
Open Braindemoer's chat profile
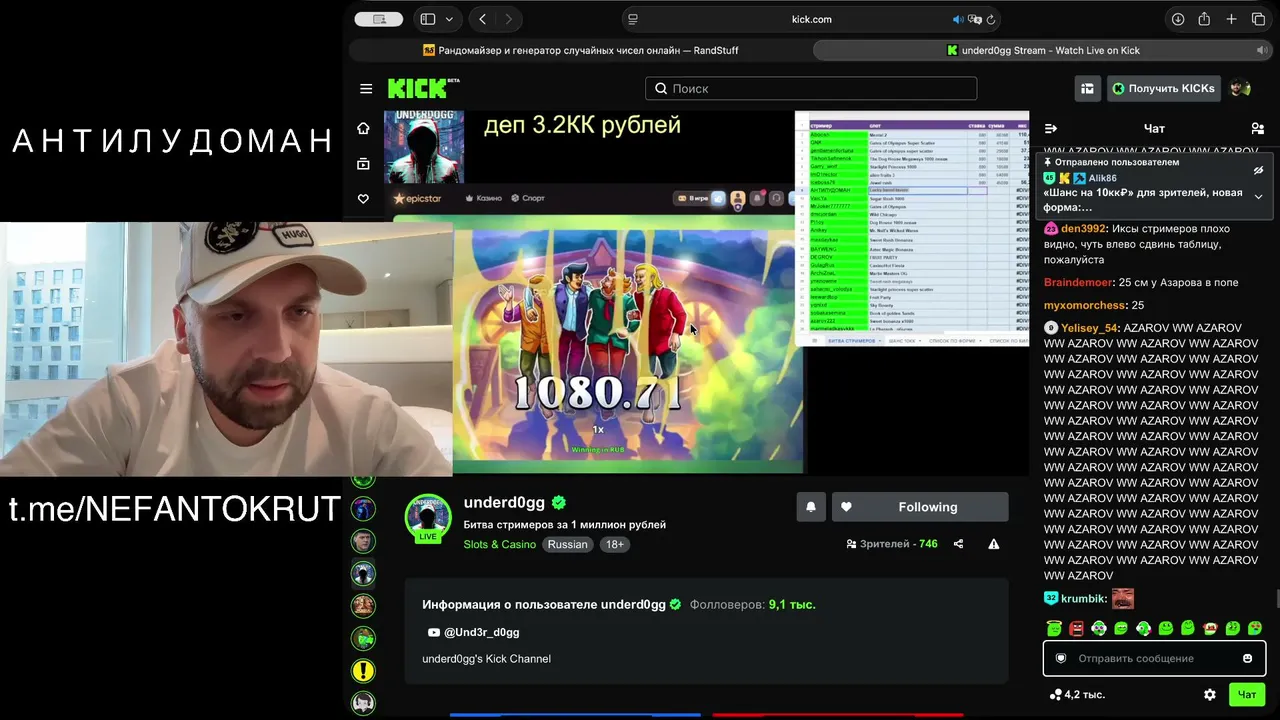pyautogui.click(x=1079, y=283)
